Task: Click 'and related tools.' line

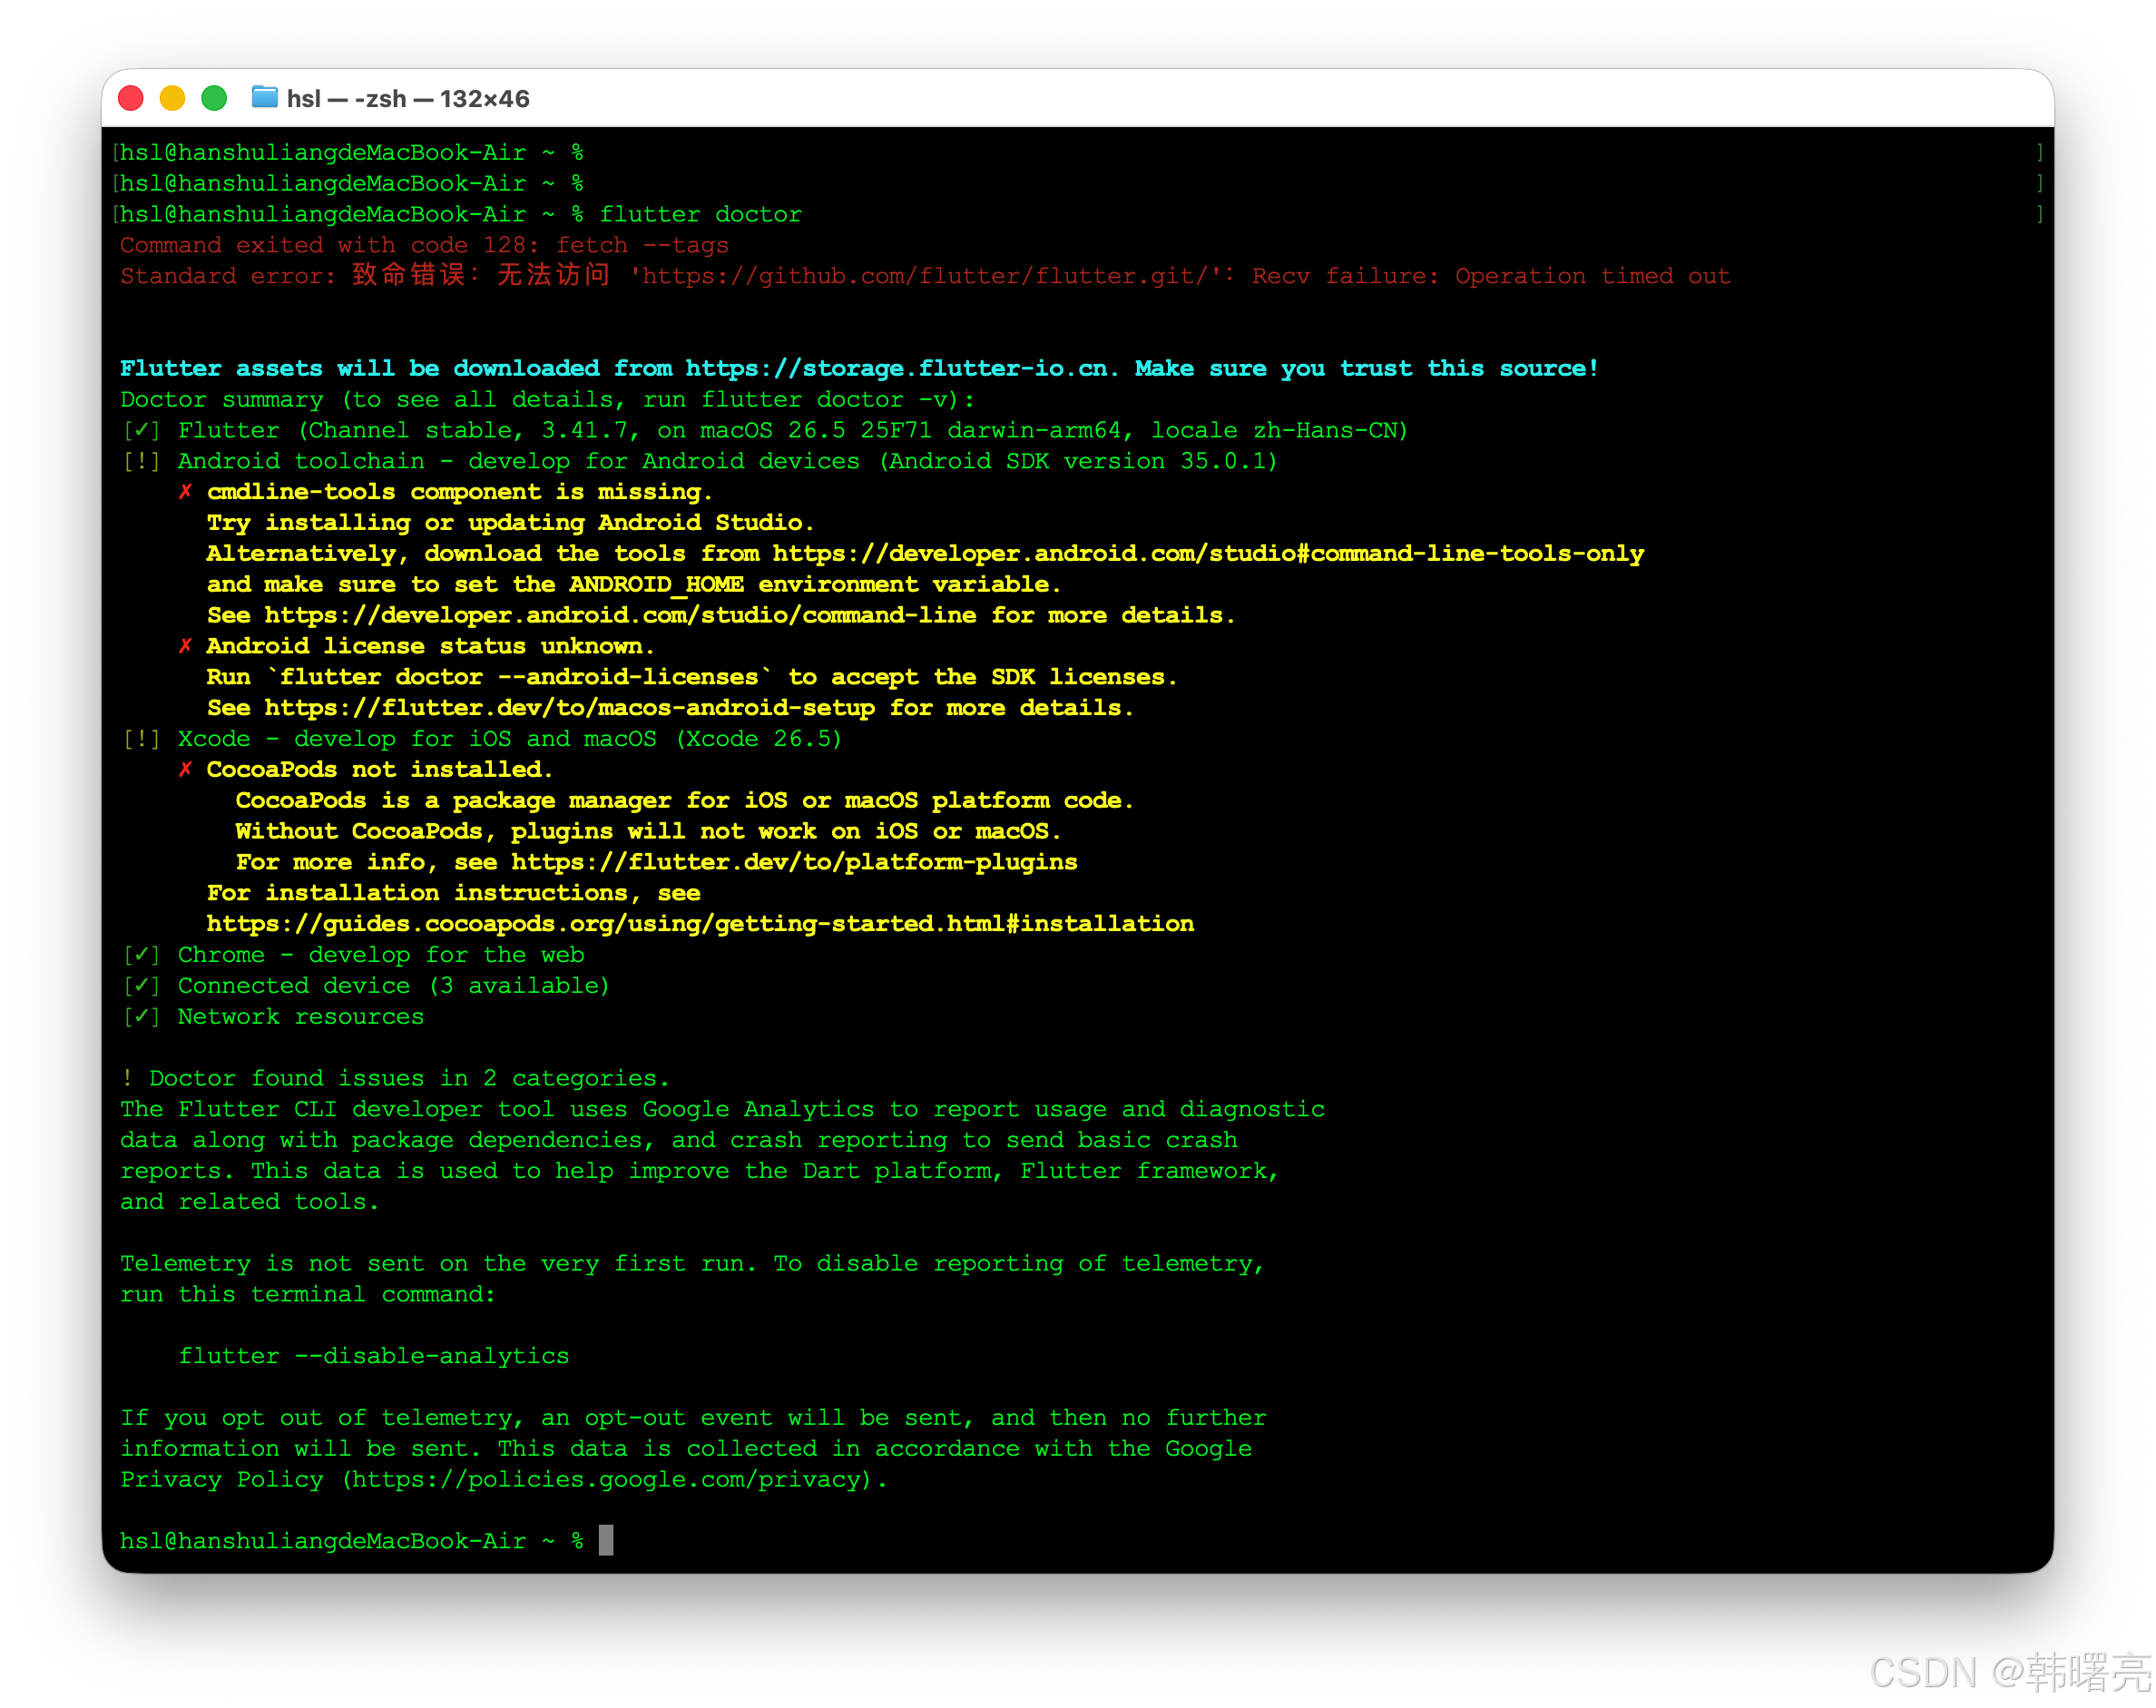Action: (x=250, y=1203)
